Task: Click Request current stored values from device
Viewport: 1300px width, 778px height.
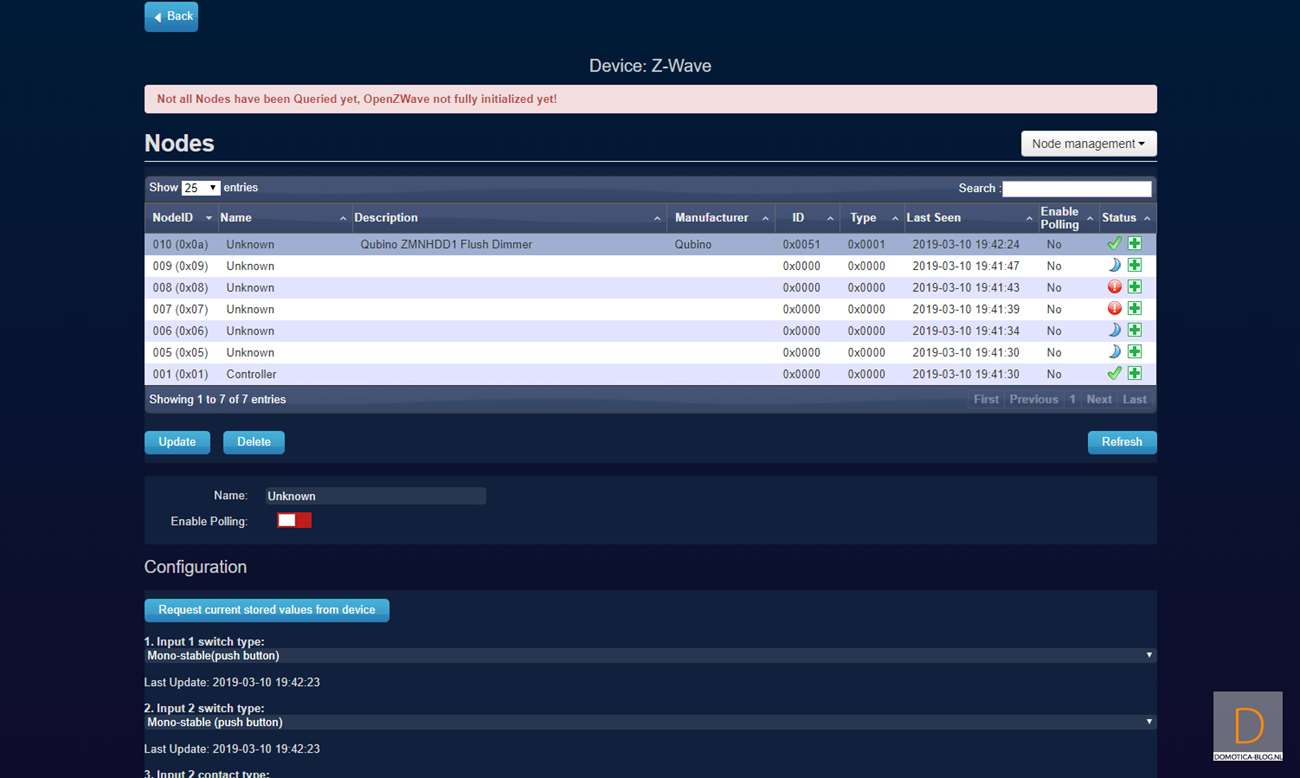Action: [267, 610]
